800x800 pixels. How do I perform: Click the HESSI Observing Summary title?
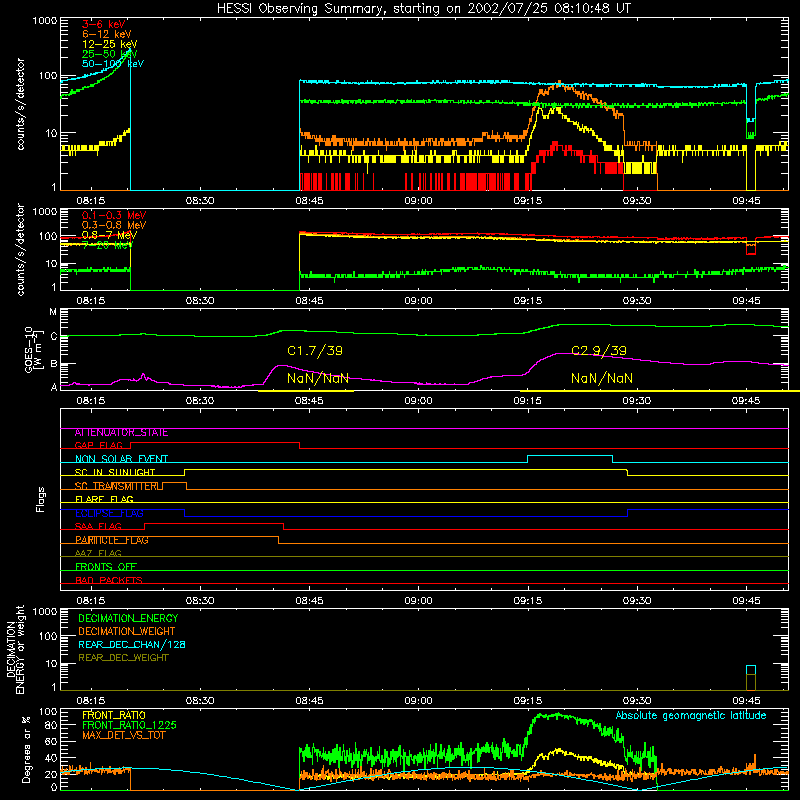(424, 9)
